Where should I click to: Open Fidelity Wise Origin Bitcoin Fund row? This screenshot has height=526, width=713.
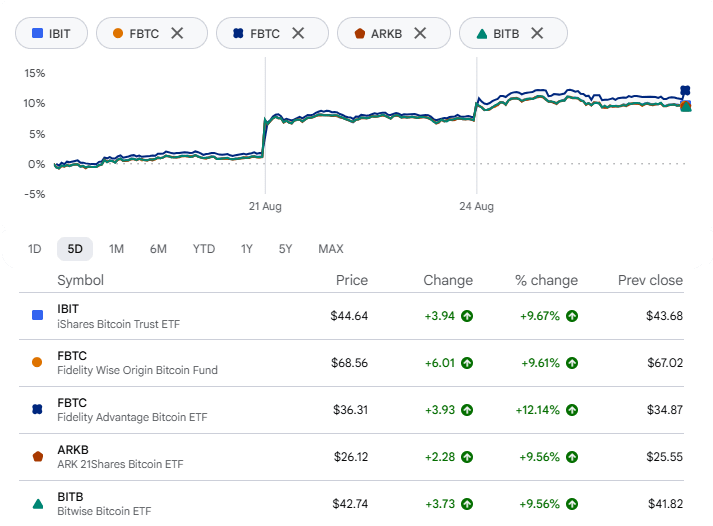click(351, 363)
